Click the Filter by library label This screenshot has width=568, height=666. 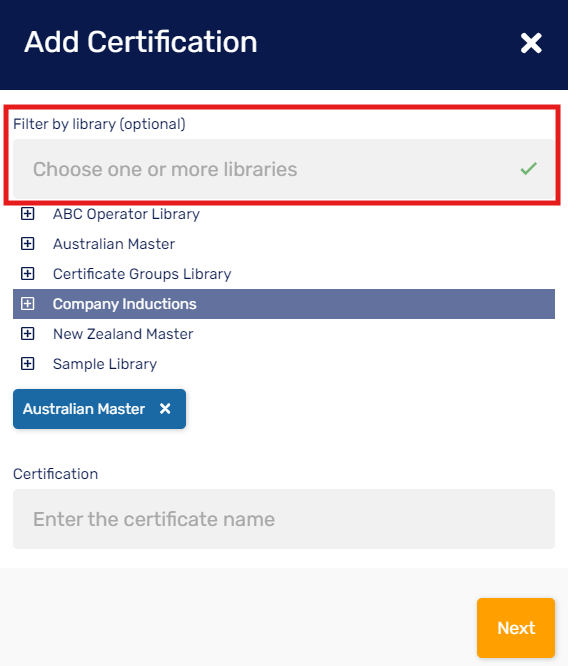pyautogui.click(x=99, y=124)
